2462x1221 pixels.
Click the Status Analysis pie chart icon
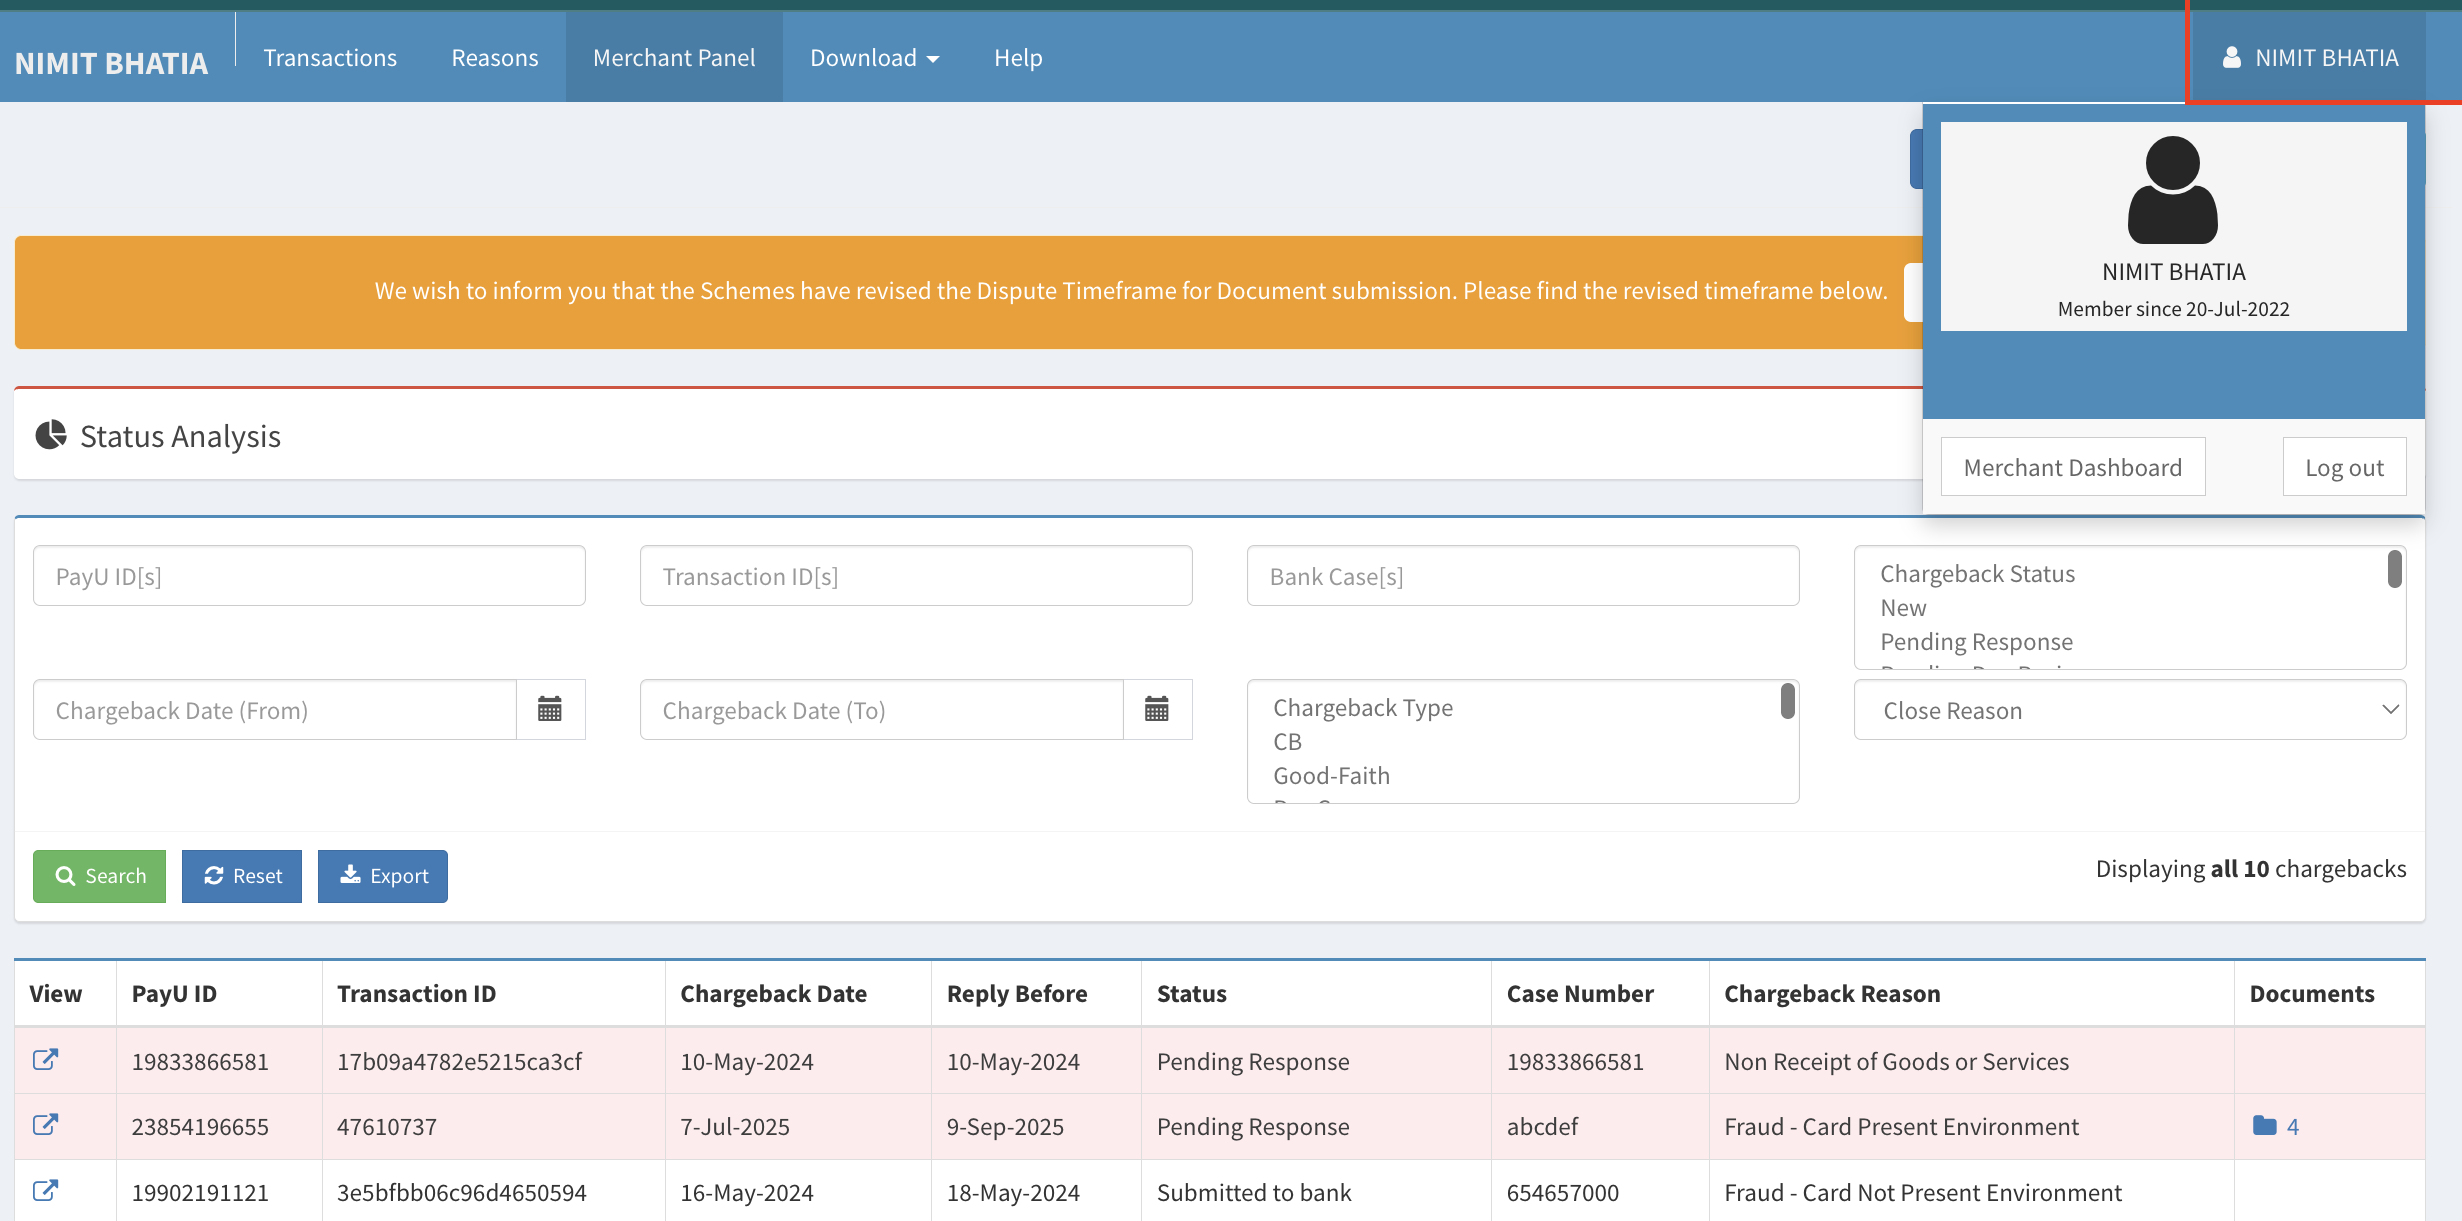pyautogui.click(x=51, y=436)
